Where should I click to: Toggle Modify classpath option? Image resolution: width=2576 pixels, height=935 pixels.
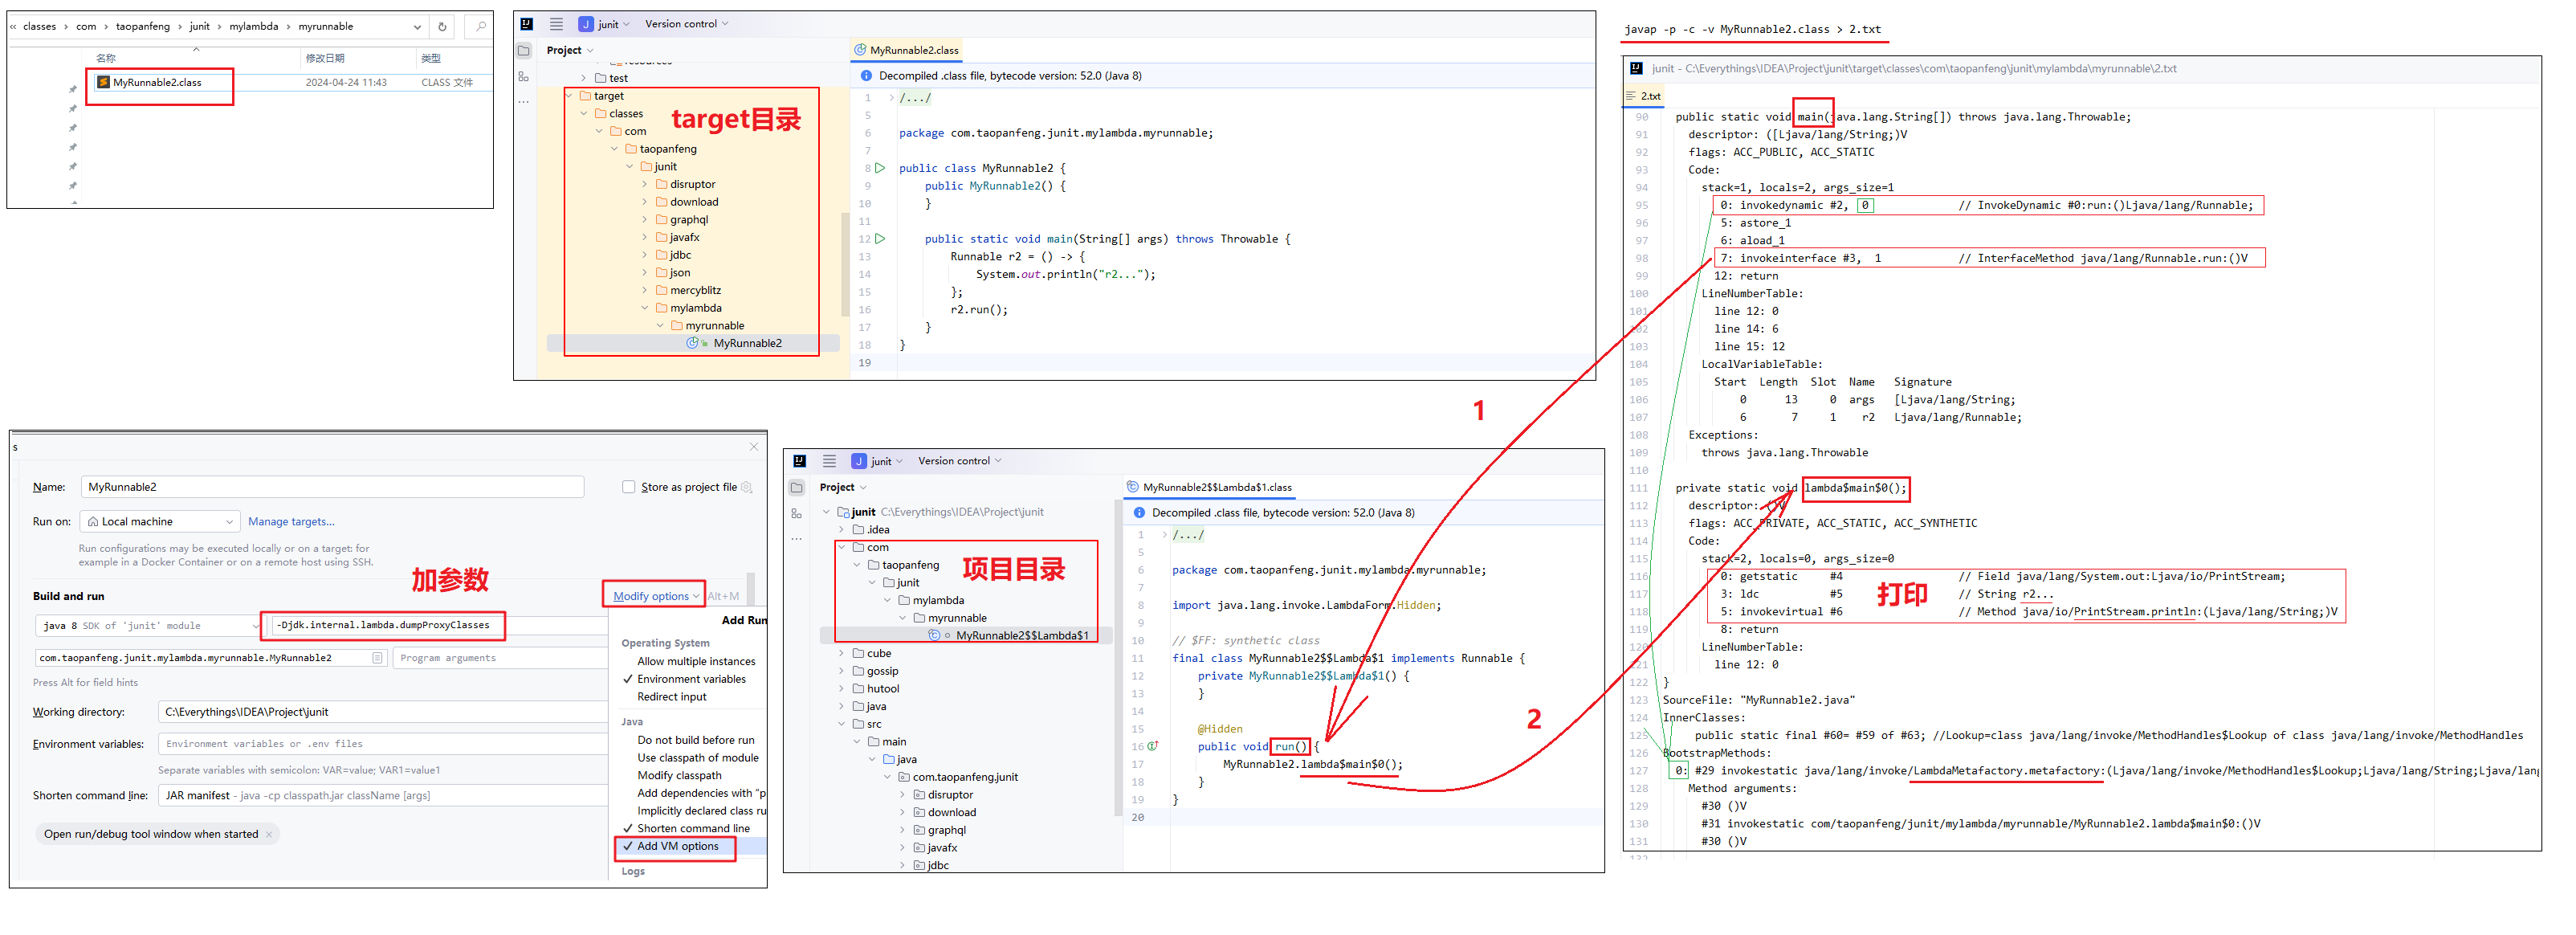pyautogui.click(x=679, y=776)
